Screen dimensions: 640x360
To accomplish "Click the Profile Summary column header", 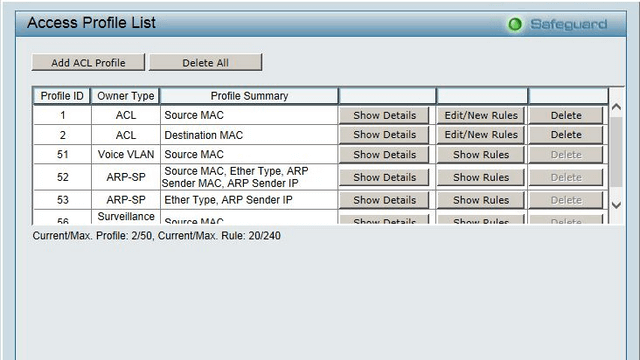I will click(x=249, y=96).
